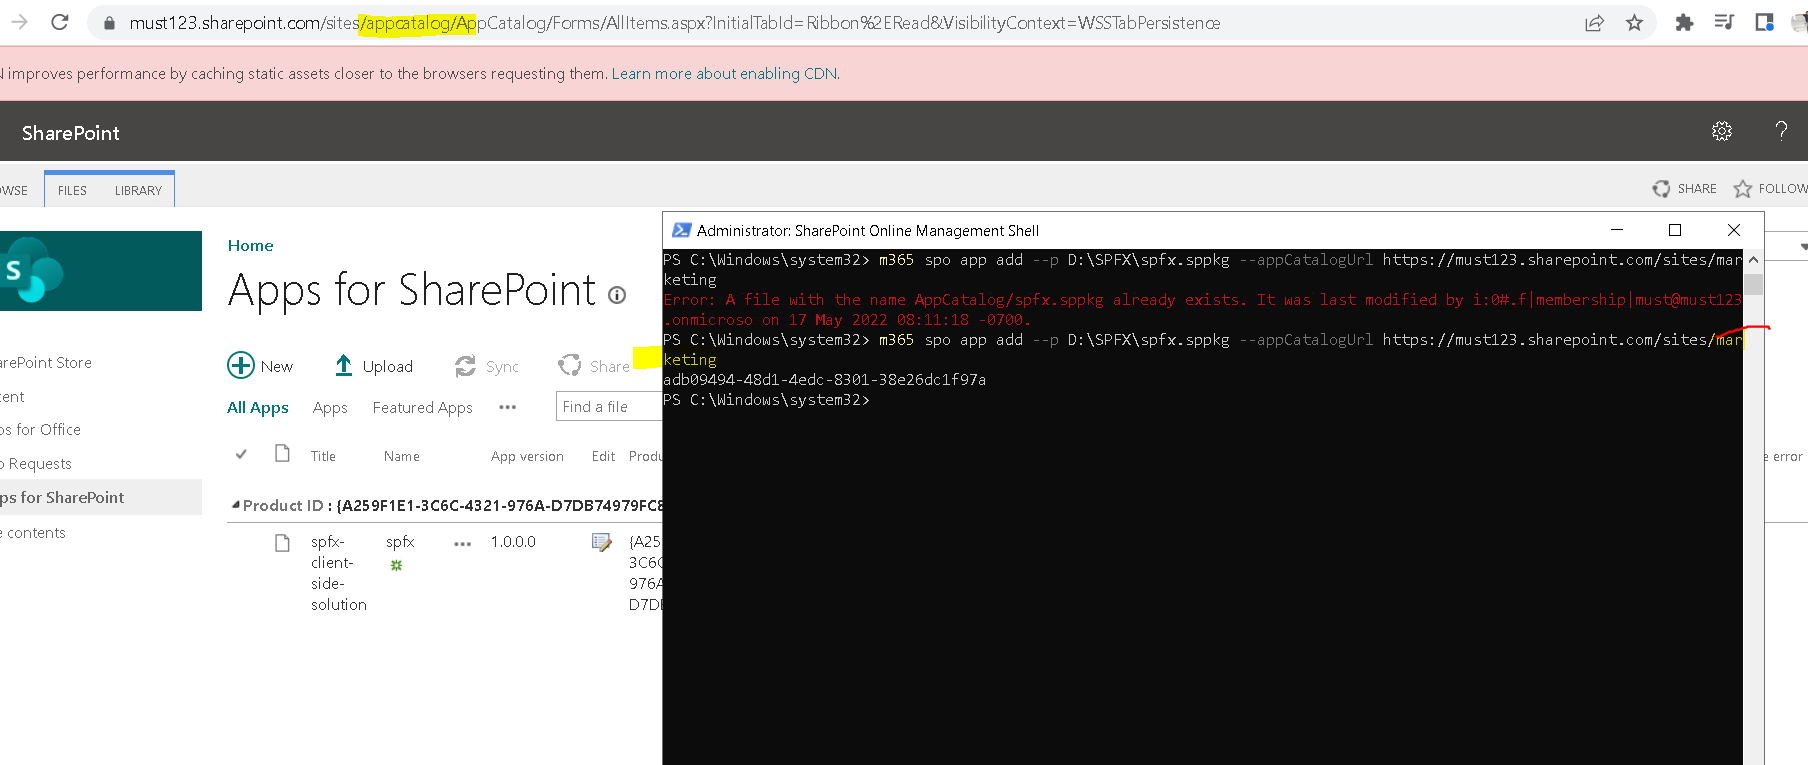Click the padlock site info icon

click(110, 23)
